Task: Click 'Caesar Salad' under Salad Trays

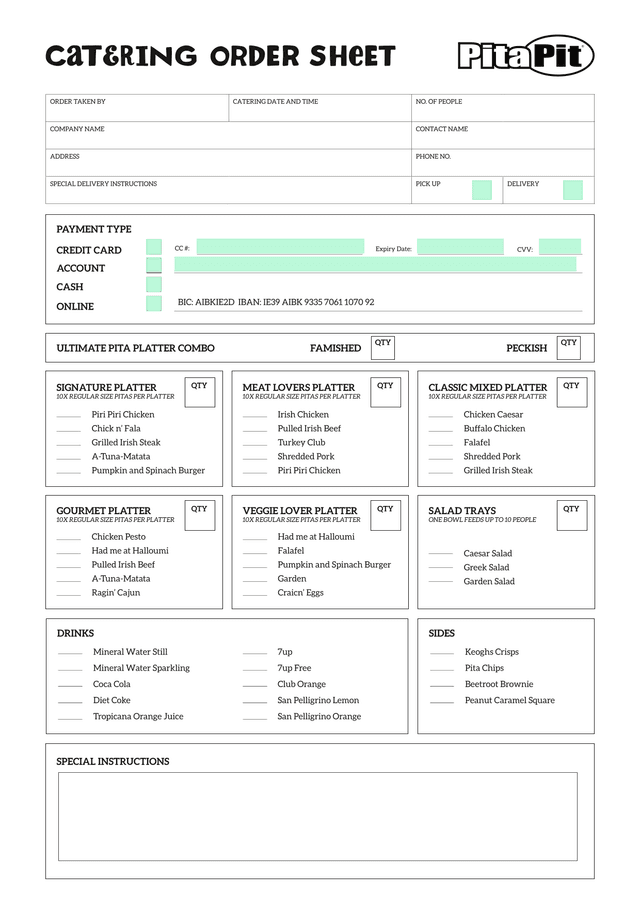Action: coord(488,554)
